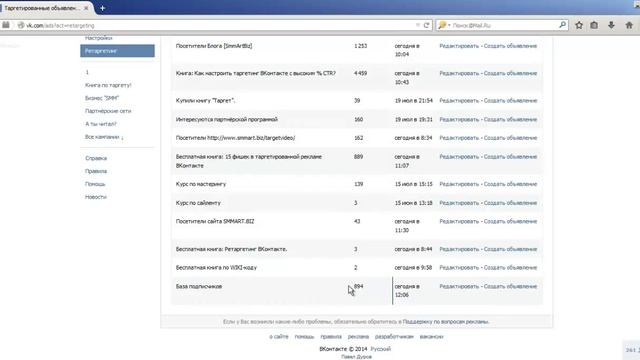The height and width of the screenshot is (360, 640).
Task: Create ad for Посетители Блога [SmmArtBiz]
Action: point(510,46)
